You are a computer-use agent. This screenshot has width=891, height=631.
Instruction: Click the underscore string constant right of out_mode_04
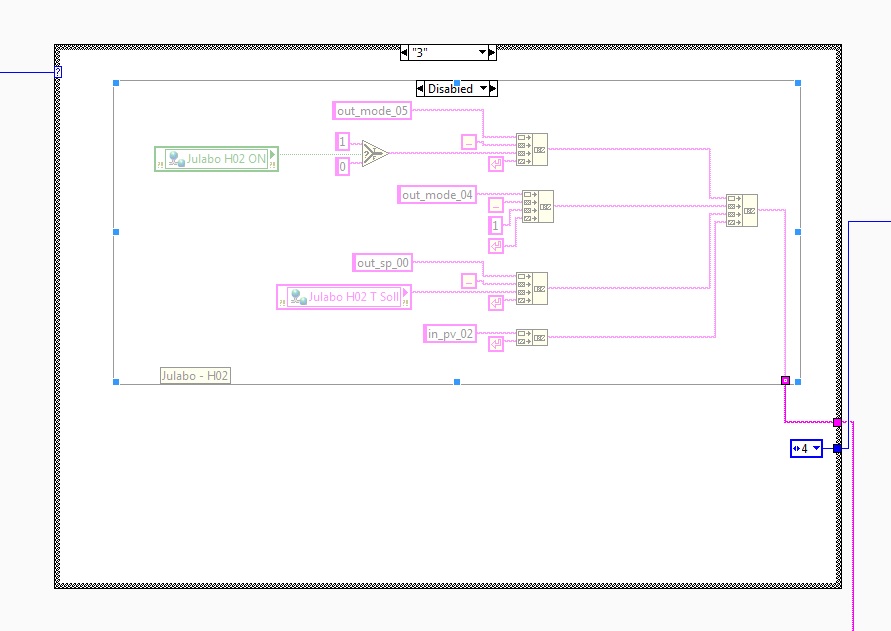496,205
